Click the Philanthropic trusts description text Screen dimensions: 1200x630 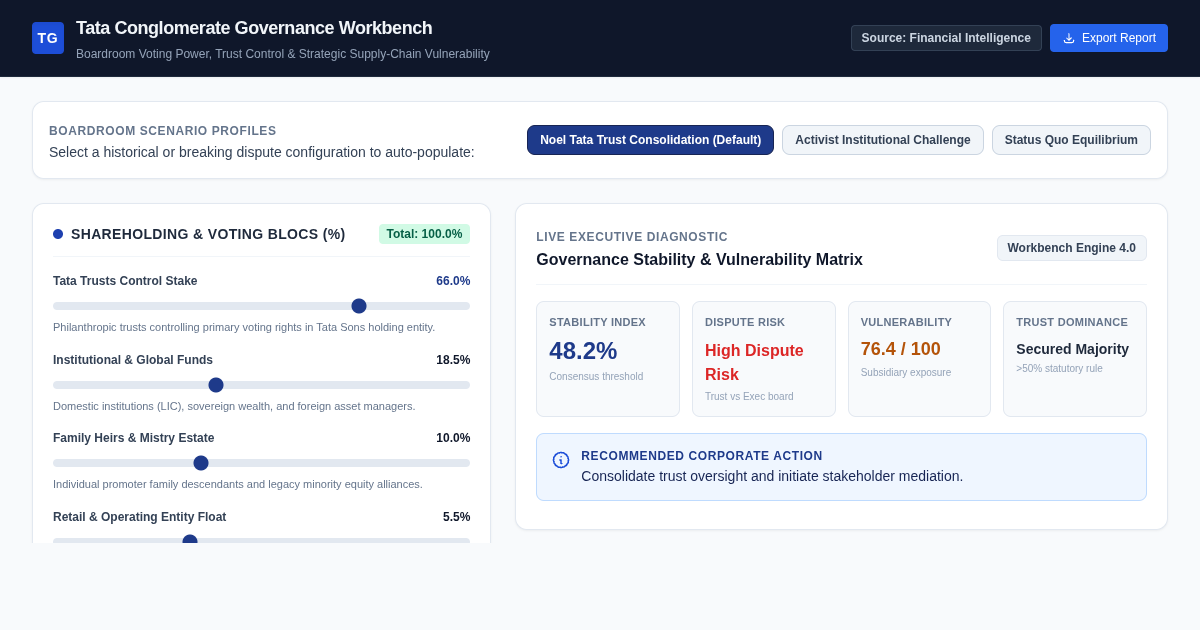pyautogui.click(x=244, y=327)
